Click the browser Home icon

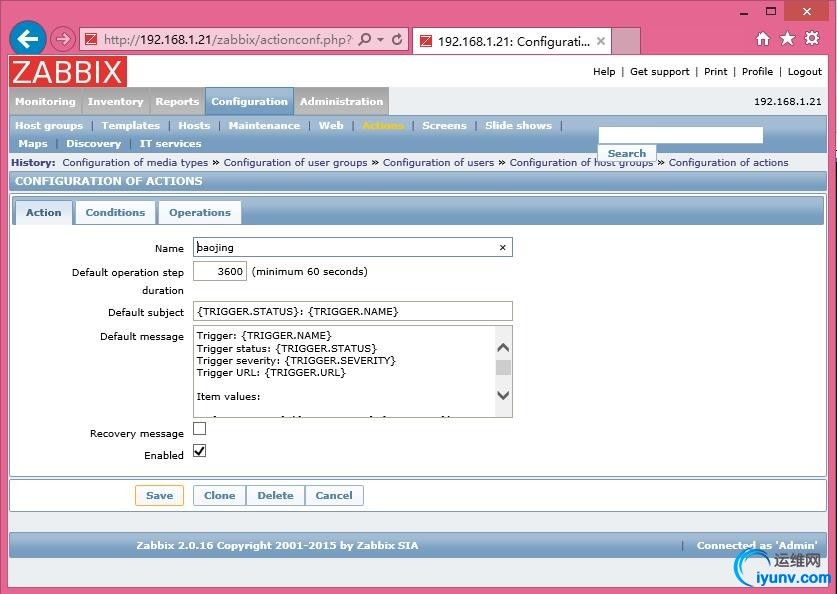point(763,38)
